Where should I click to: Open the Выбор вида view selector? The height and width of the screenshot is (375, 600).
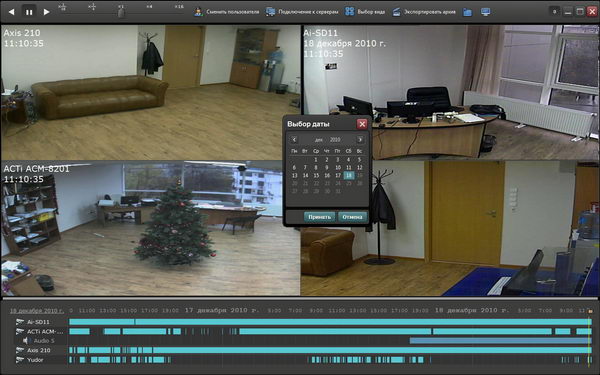coord(349,12)
